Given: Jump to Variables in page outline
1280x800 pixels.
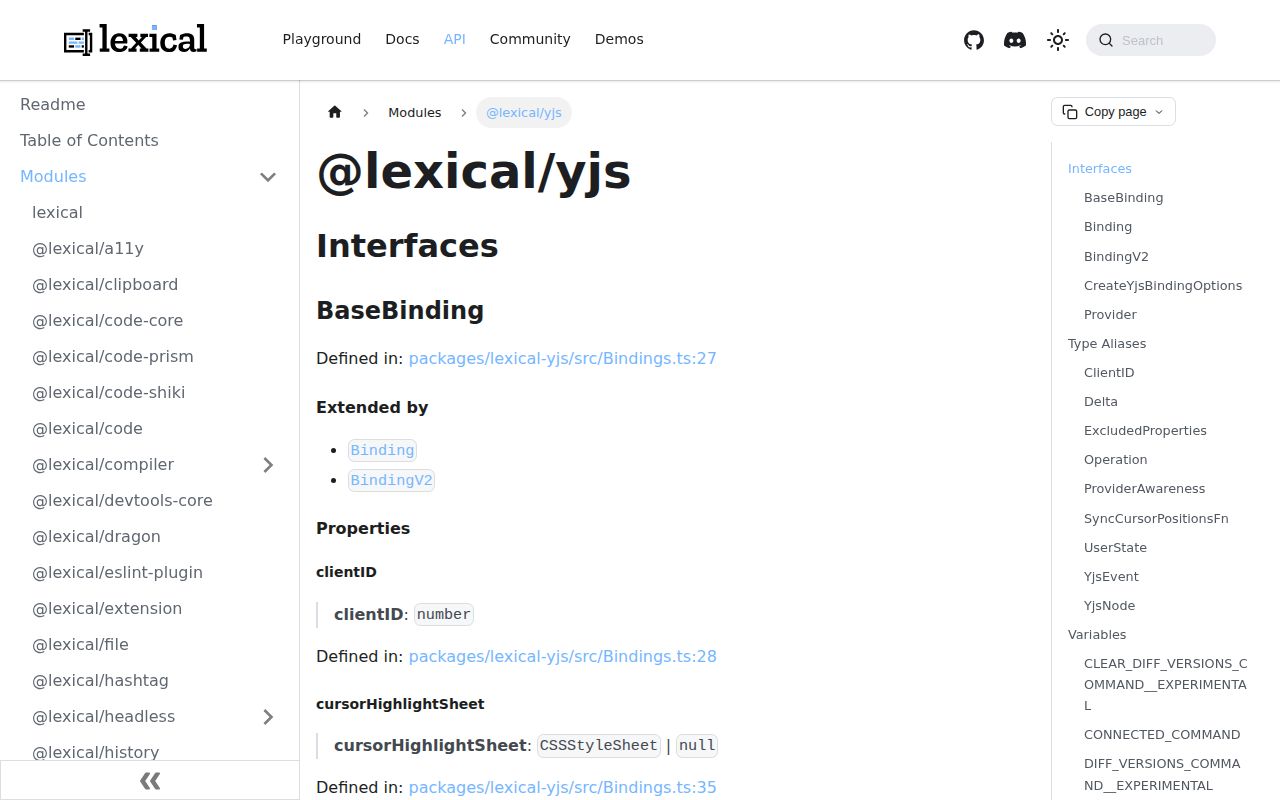Looking at the screenshot, I should (x=1097, y=634).
